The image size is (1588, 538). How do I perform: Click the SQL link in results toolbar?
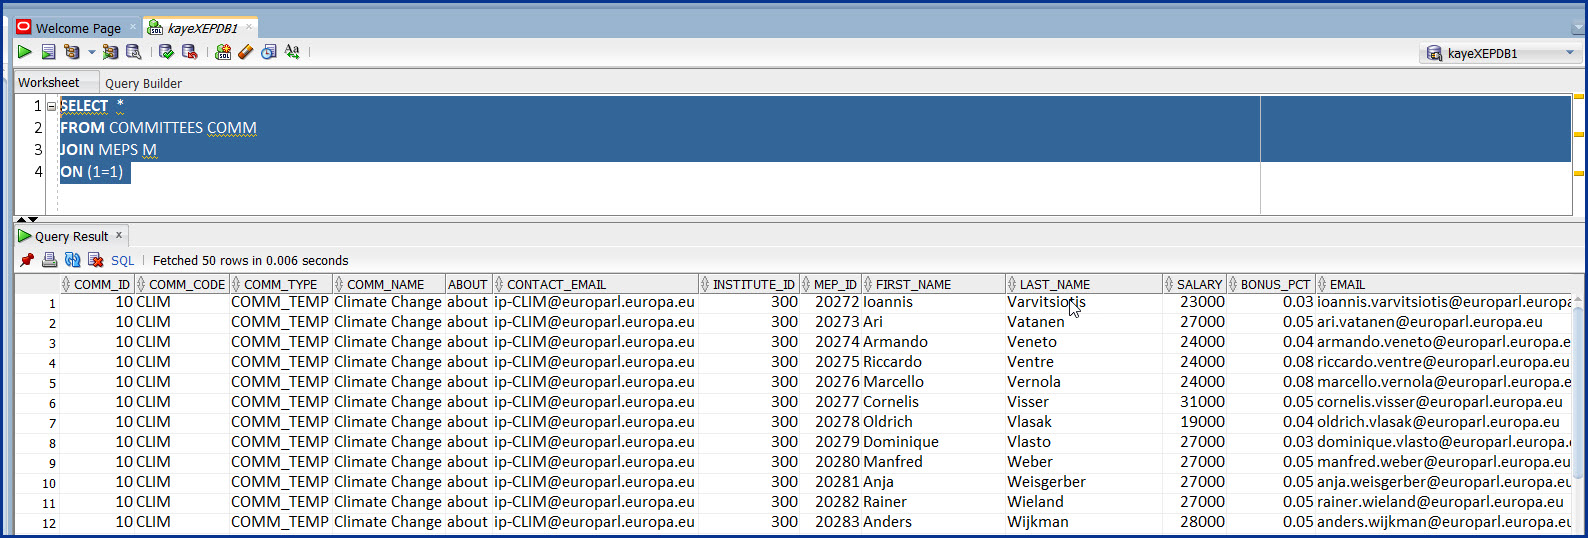122,260
